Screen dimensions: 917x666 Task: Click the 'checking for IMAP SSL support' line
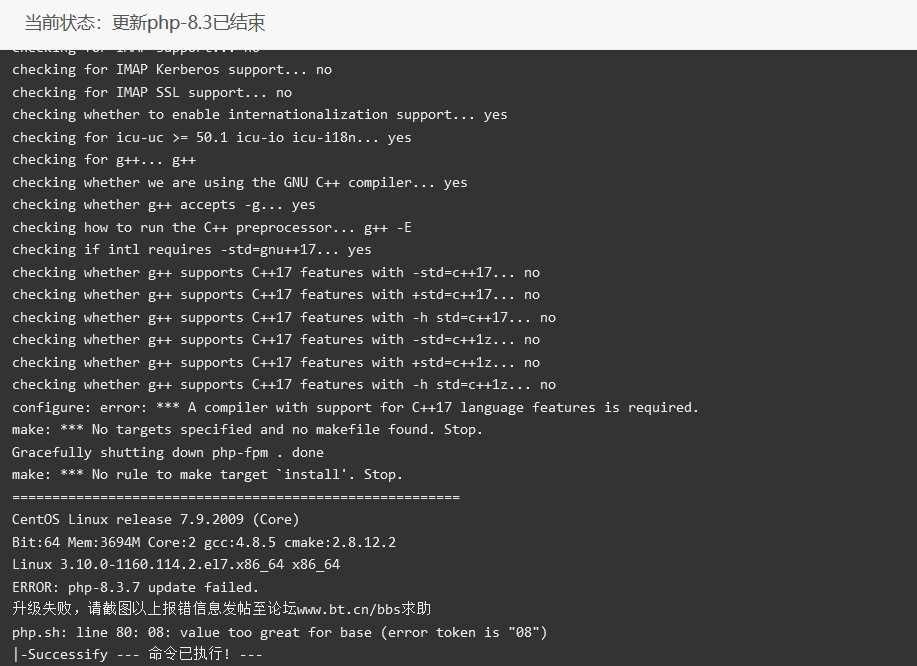[x=152, y=93]
